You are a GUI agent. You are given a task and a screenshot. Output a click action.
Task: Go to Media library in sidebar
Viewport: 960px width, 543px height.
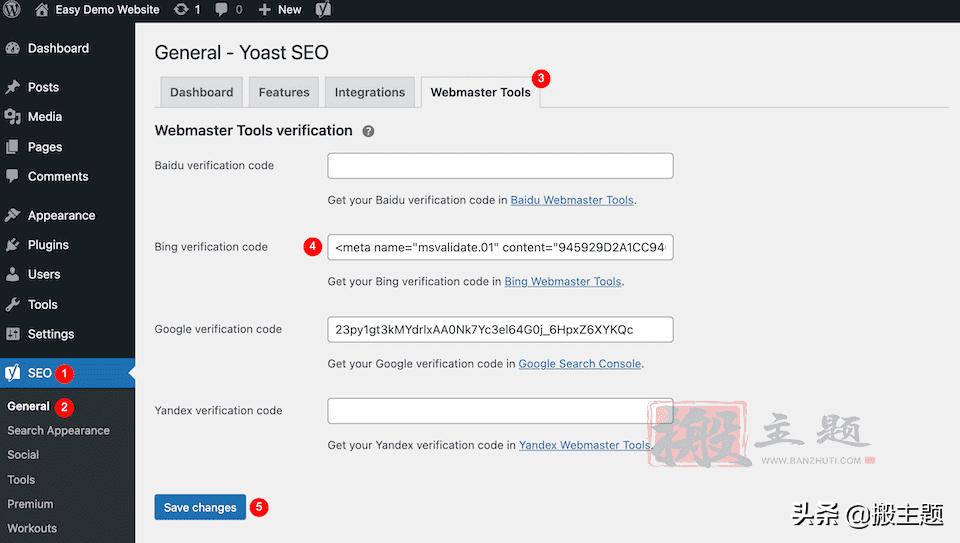[45, 116]
